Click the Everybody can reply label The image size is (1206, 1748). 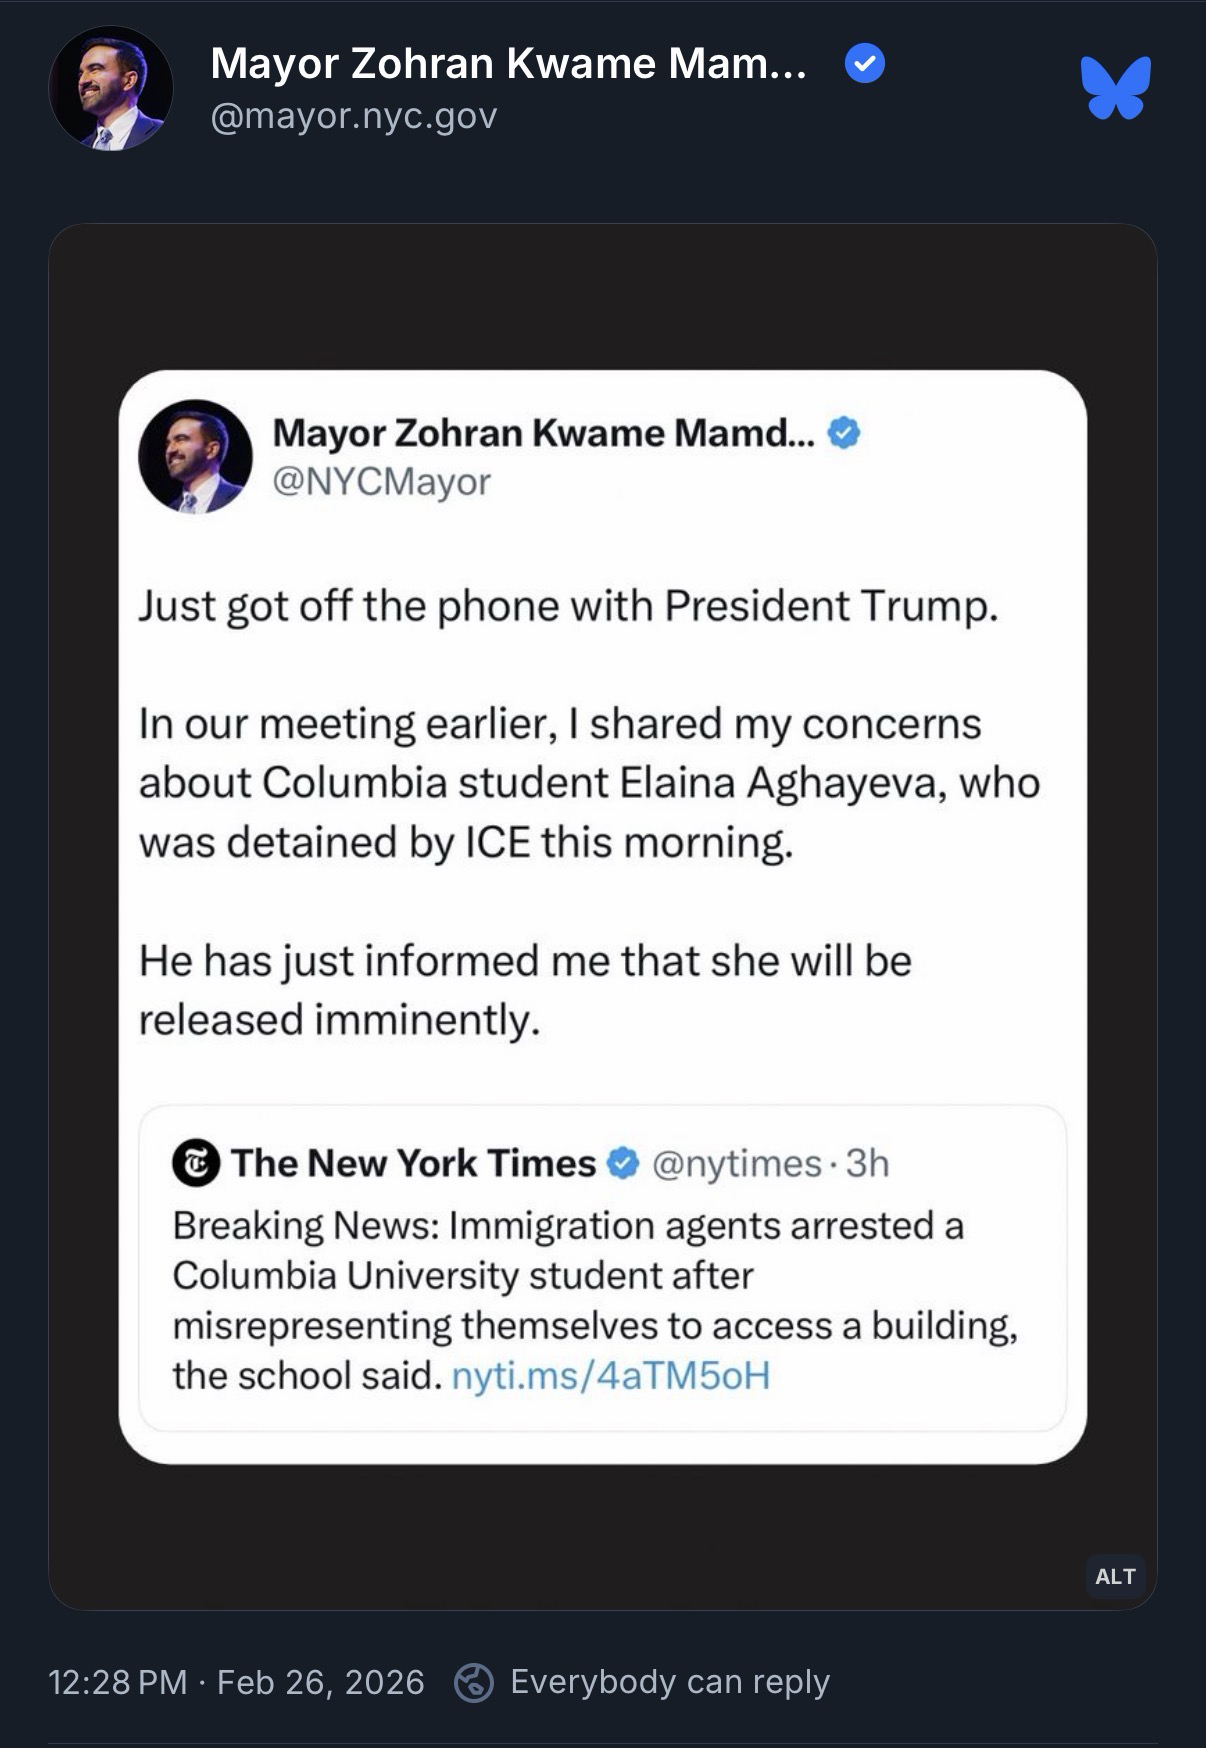pyautogui.click(x=670, y=1682)
